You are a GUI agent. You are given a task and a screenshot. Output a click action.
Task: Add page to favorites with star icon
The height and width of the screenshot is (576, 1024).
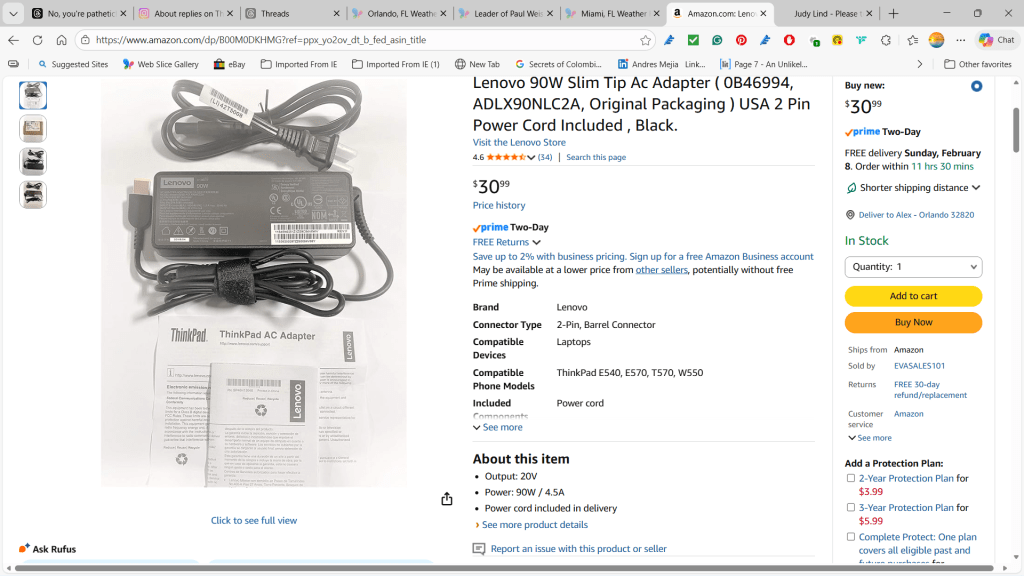[645, 40]
